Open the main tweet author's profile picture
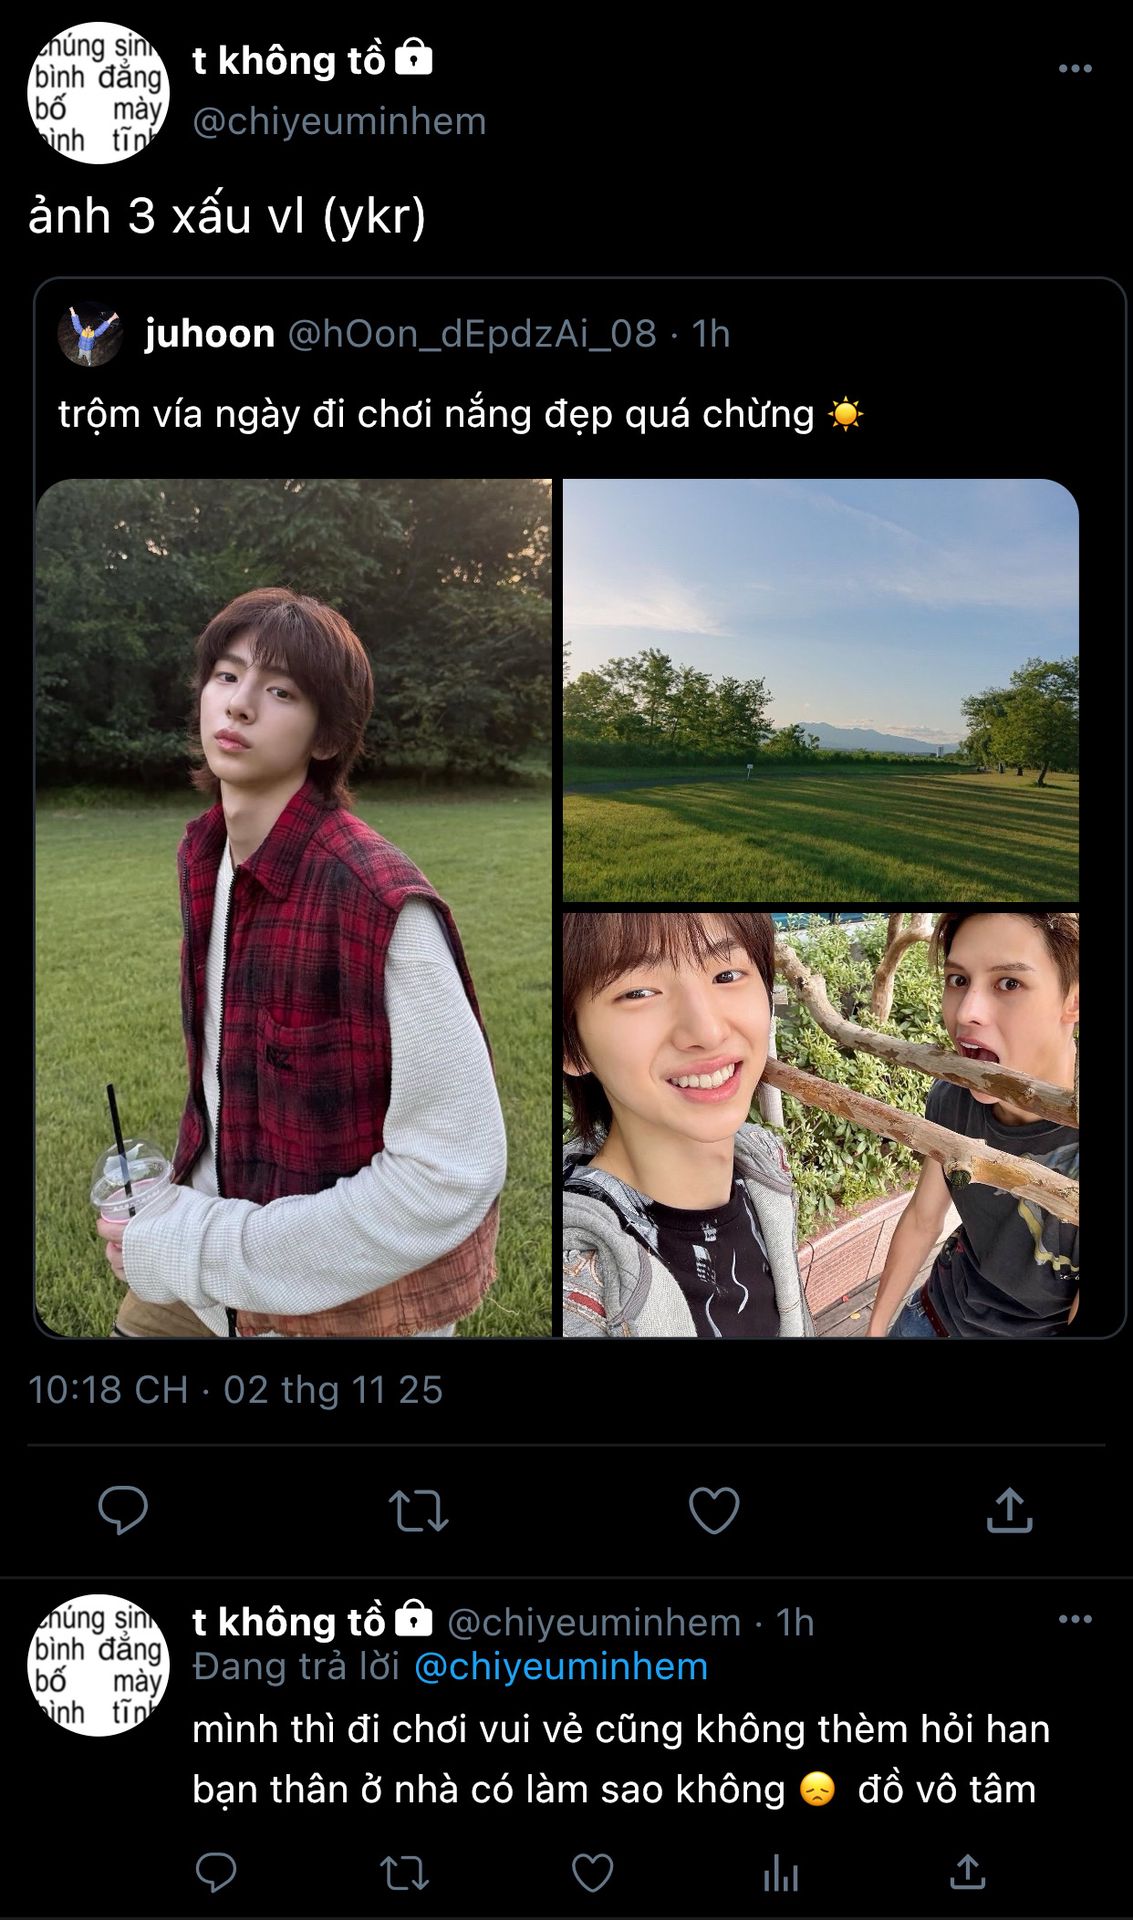 pos(98,93)
